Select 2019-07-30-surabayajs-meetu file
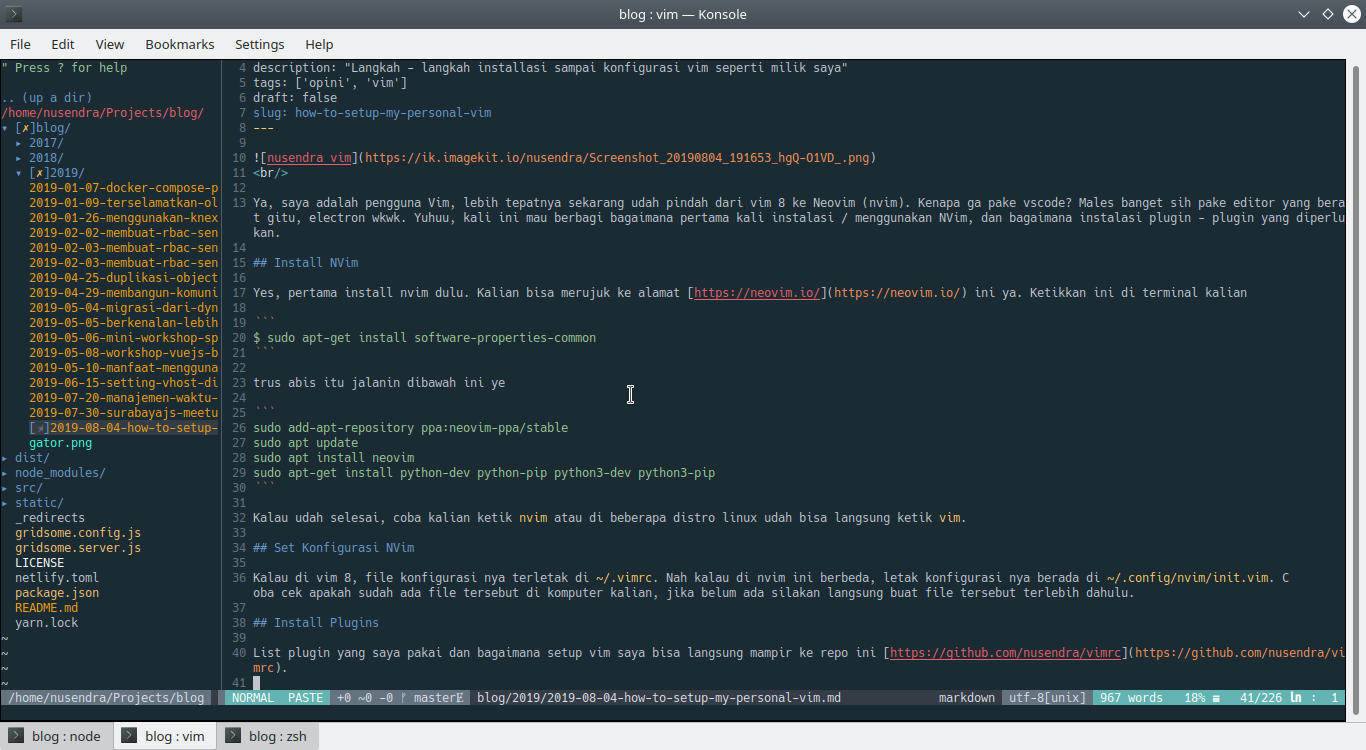The width and height of the screenshot is (1366, 750). [x=124, y=413]
